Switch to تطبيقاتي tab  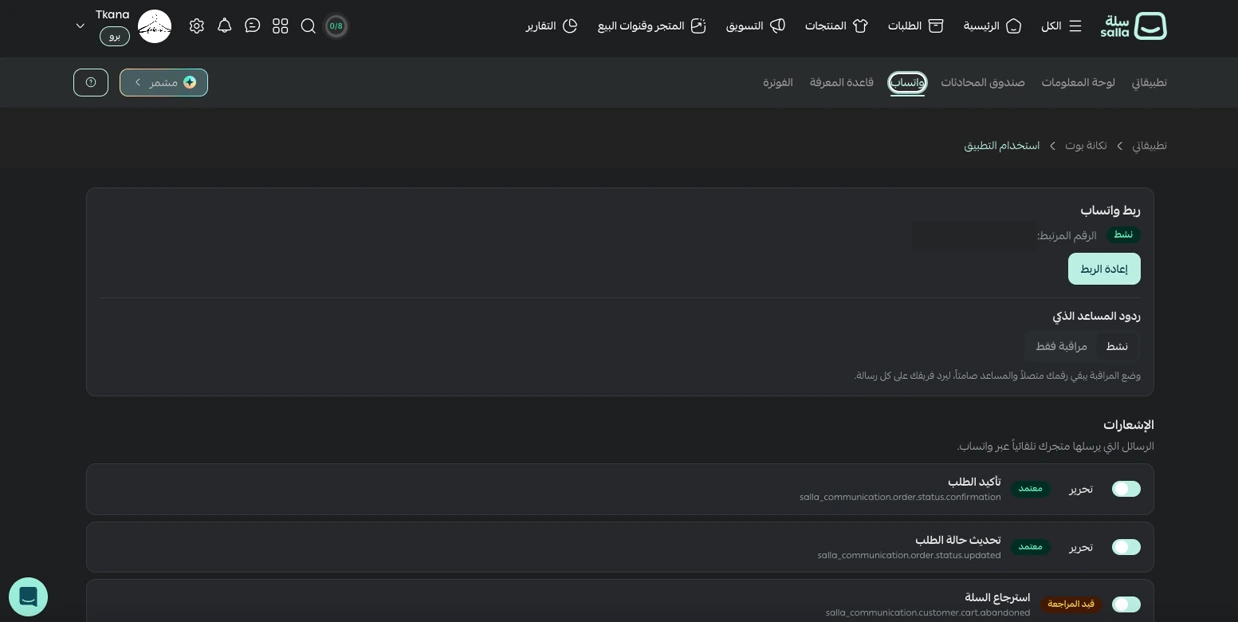(x=1149, y=83)
